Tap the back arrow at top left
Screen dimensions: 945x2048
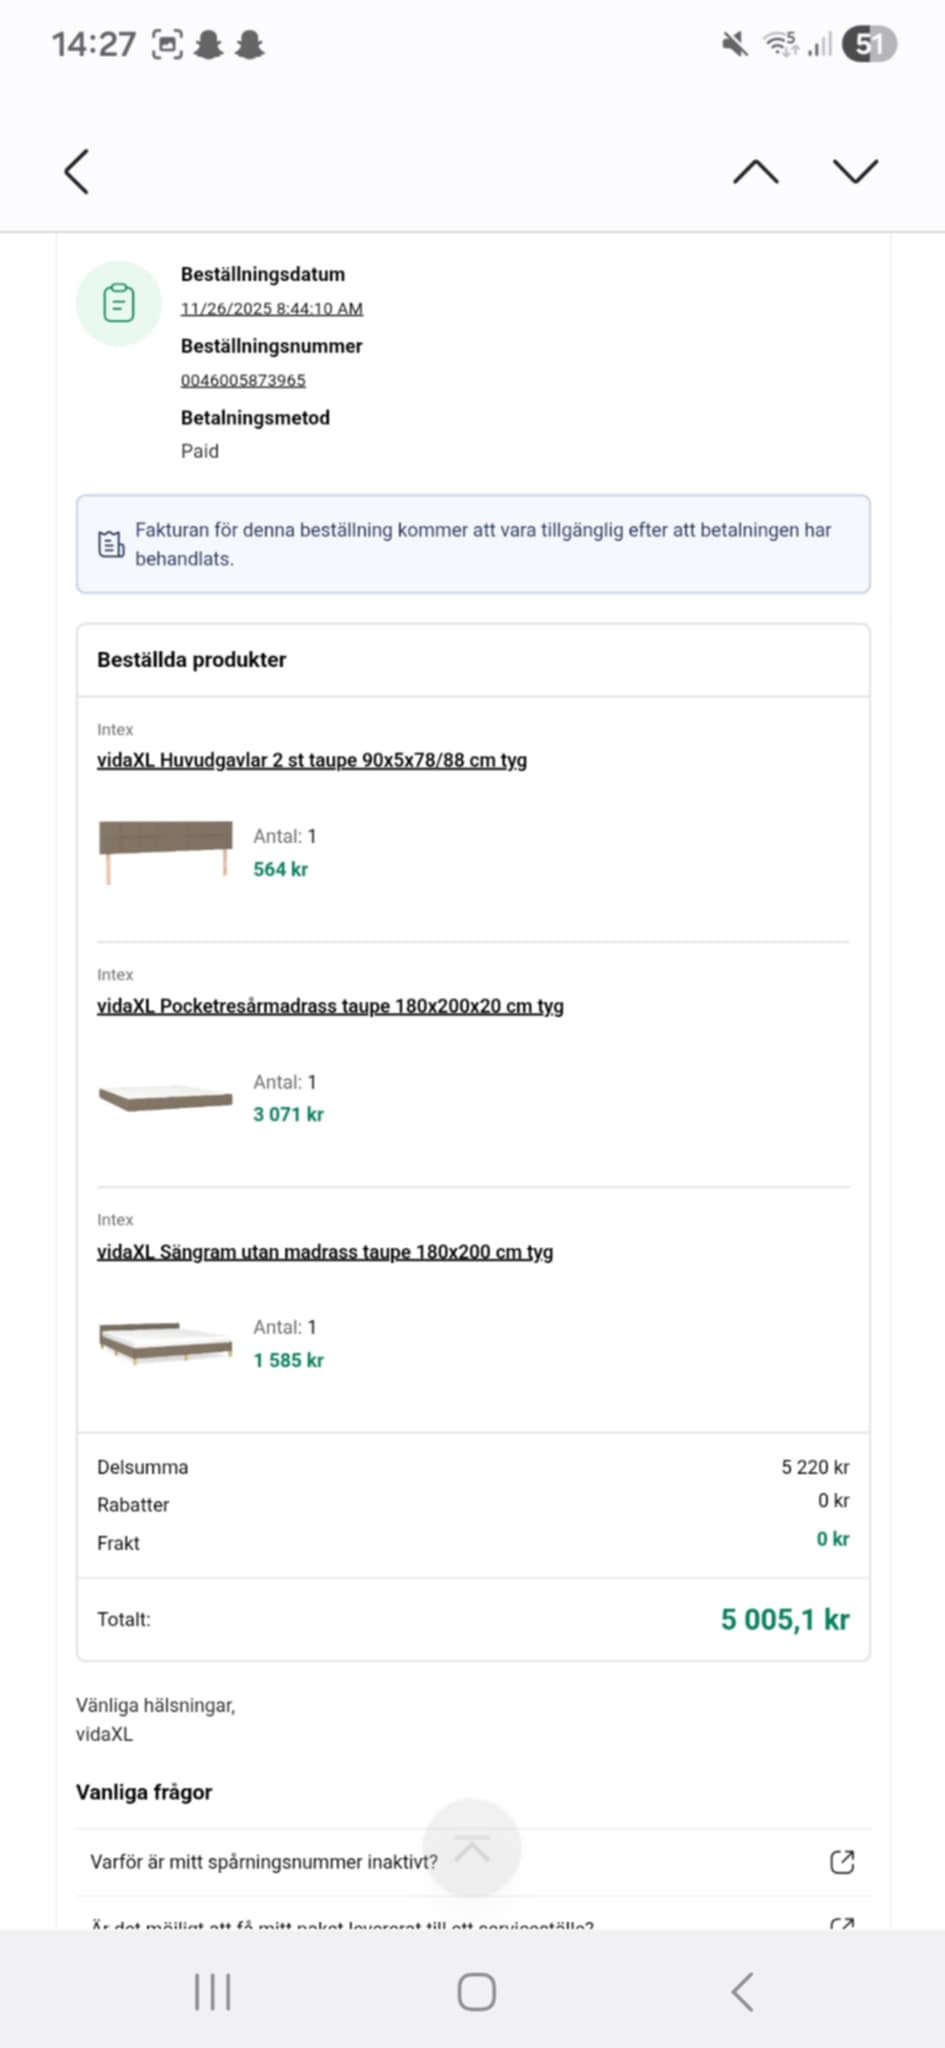76,172
